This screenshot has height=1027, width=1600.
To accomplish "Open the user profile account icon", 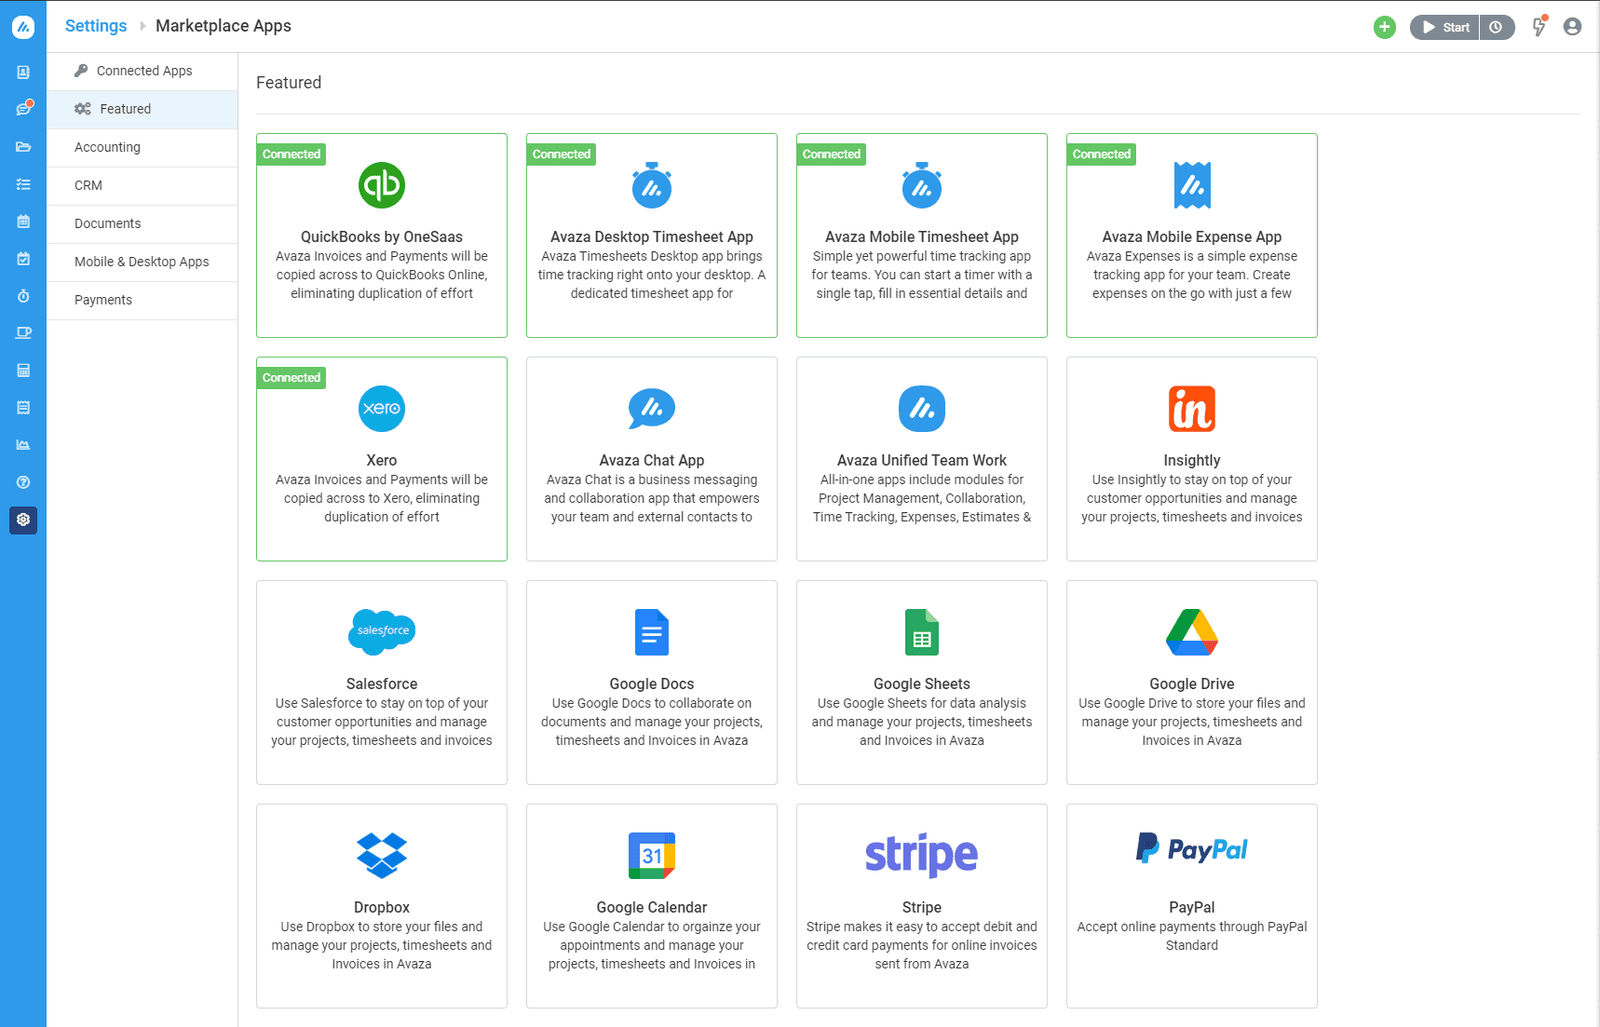I will (1572, 27).
